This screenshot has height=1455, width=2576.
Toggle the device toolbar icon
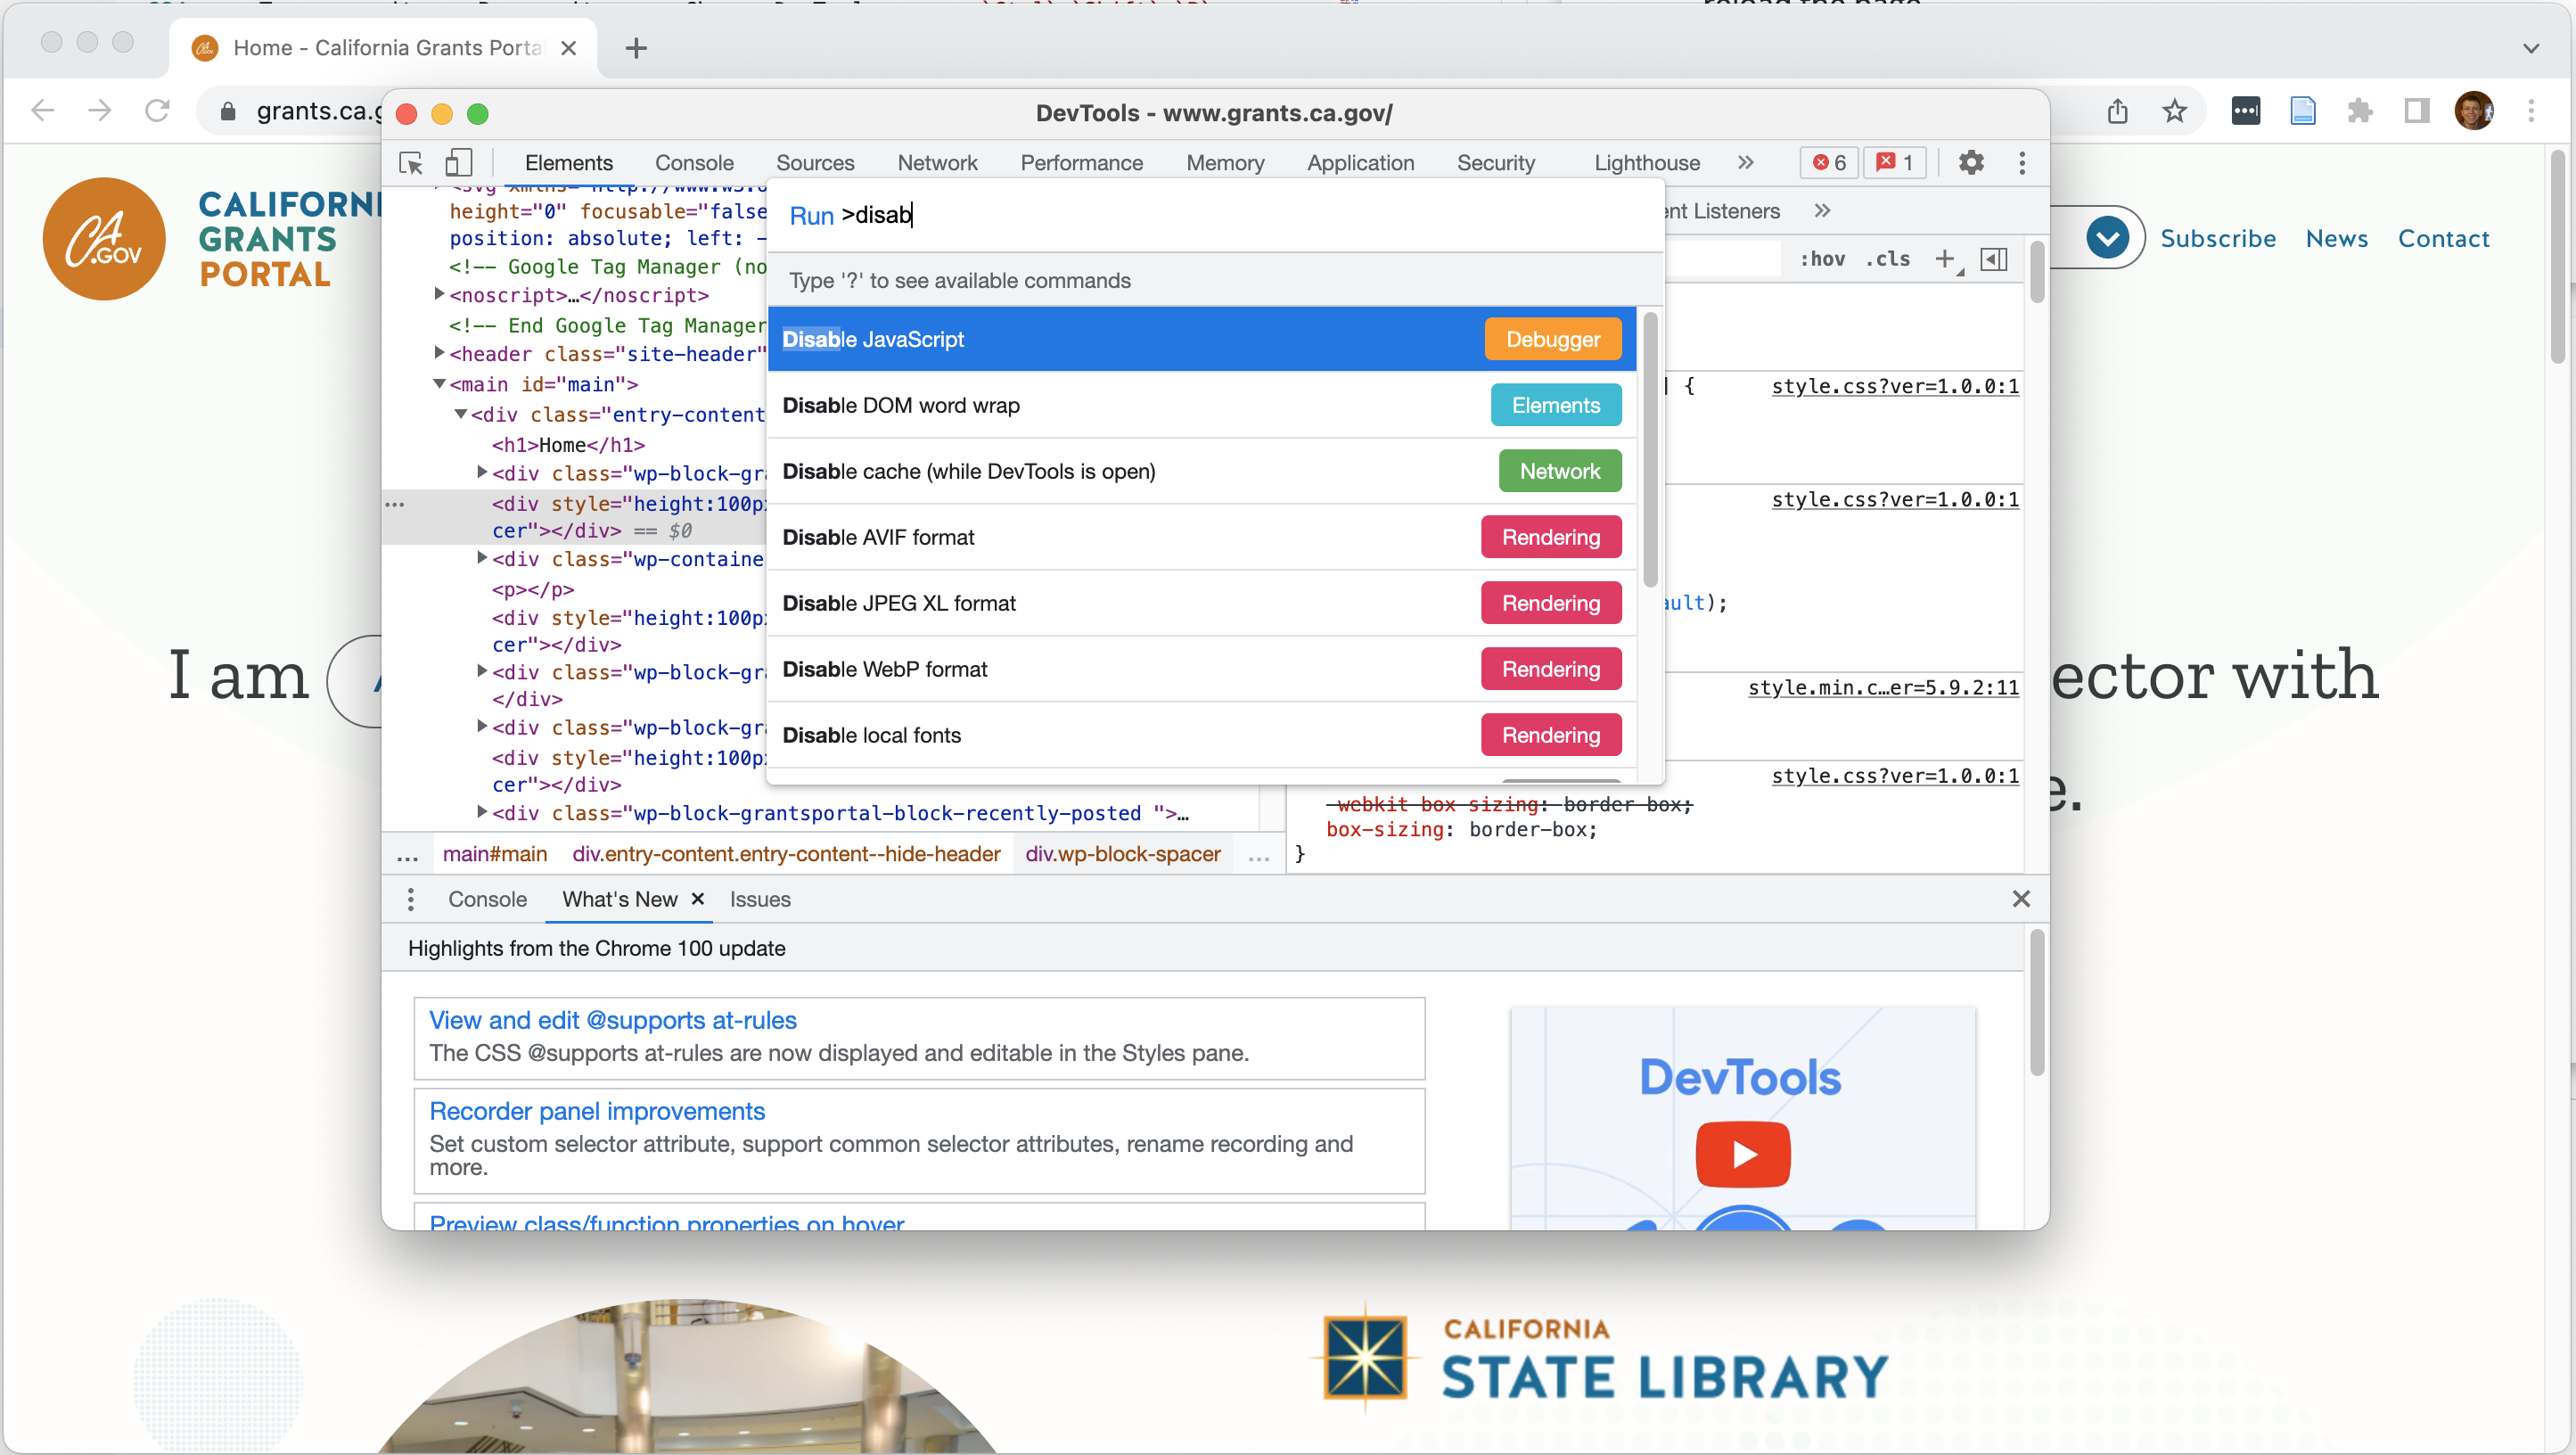pyautogui.click(x=458, y=163)
